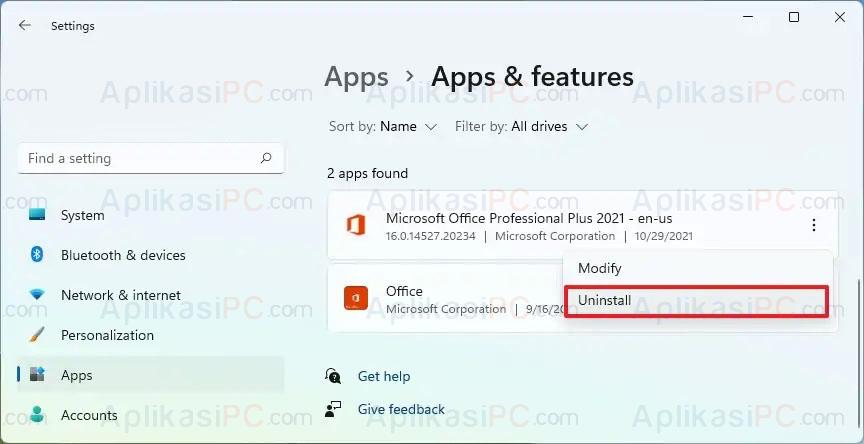This screenshot has height=444, width=864.
Task: Click the Get help headset icon
Action: pos(333,376)
